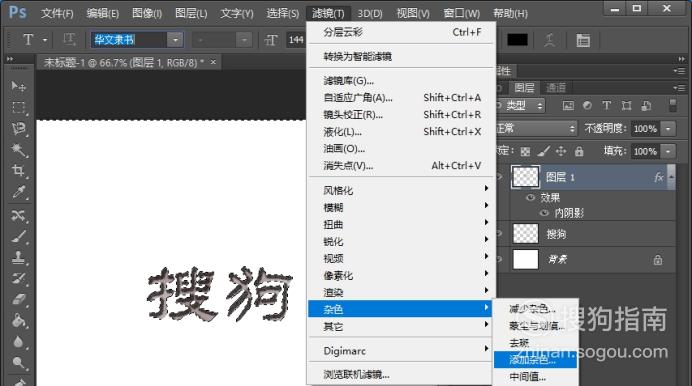
Task: Select the Blur tool
Action: [x=18, y=342]
